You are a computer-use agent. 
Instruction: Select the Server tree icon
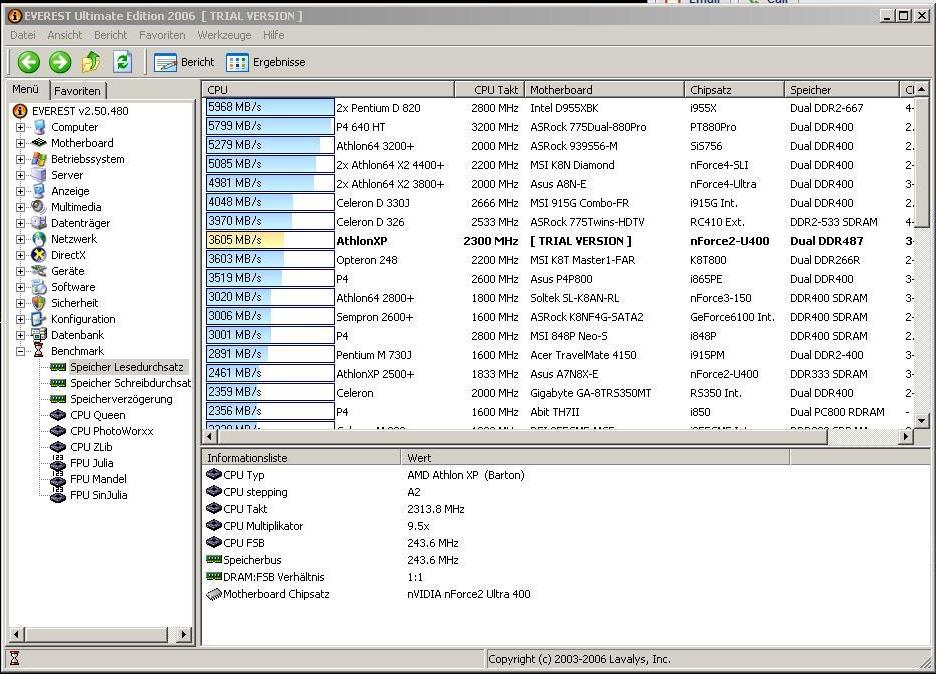coord(39,175)
